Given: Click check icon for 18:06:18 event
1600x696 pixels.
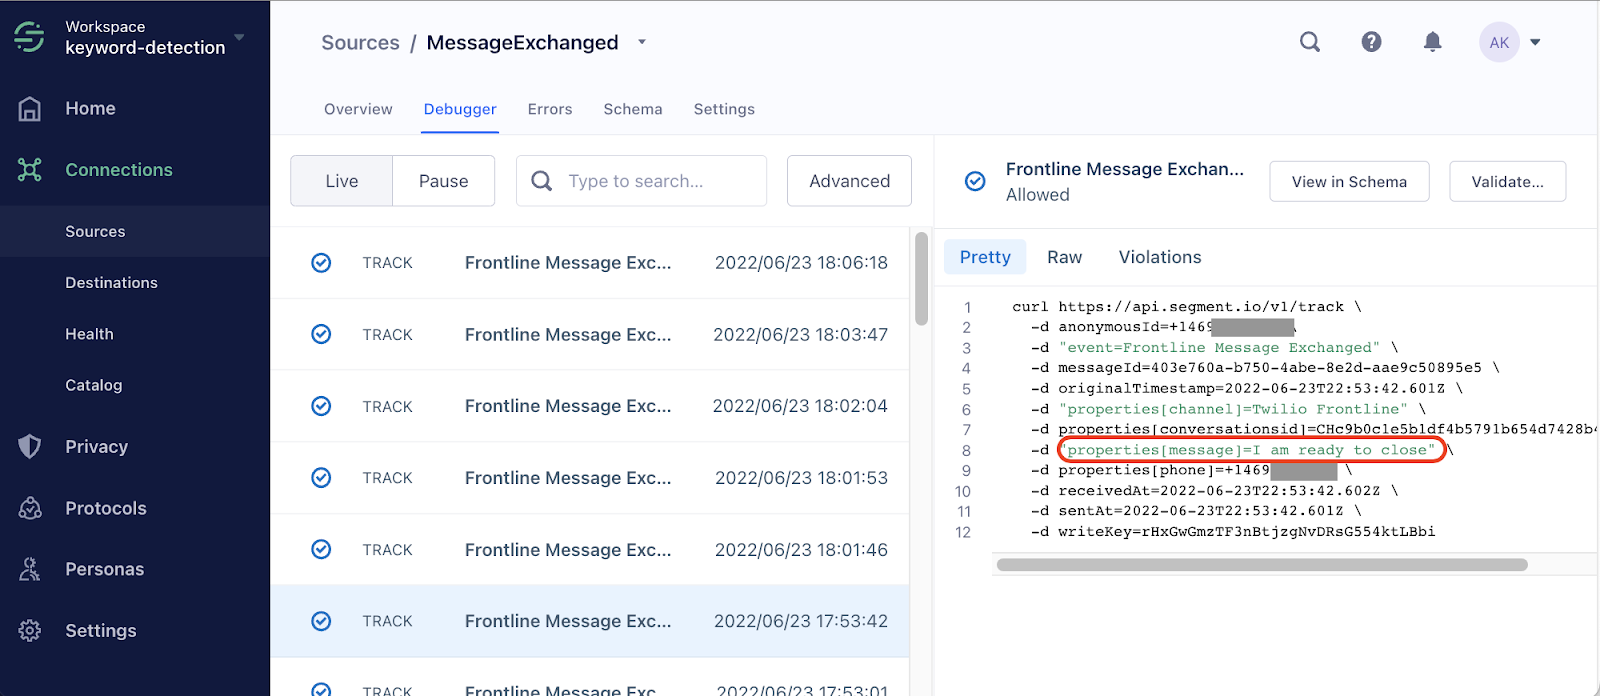Looking at the screenshot, I should [321, 263].
